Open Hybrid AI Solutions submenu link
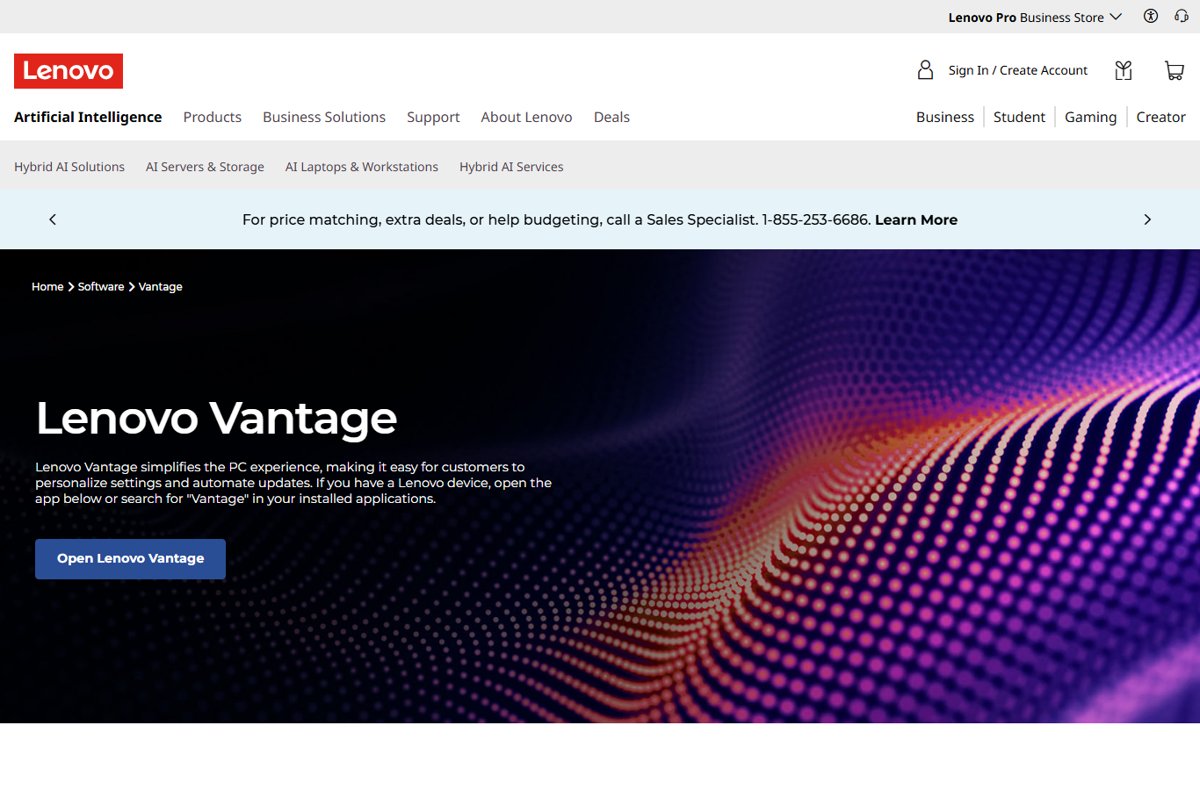This screenshot has width=1200, height=790. (x=69, y=167)
